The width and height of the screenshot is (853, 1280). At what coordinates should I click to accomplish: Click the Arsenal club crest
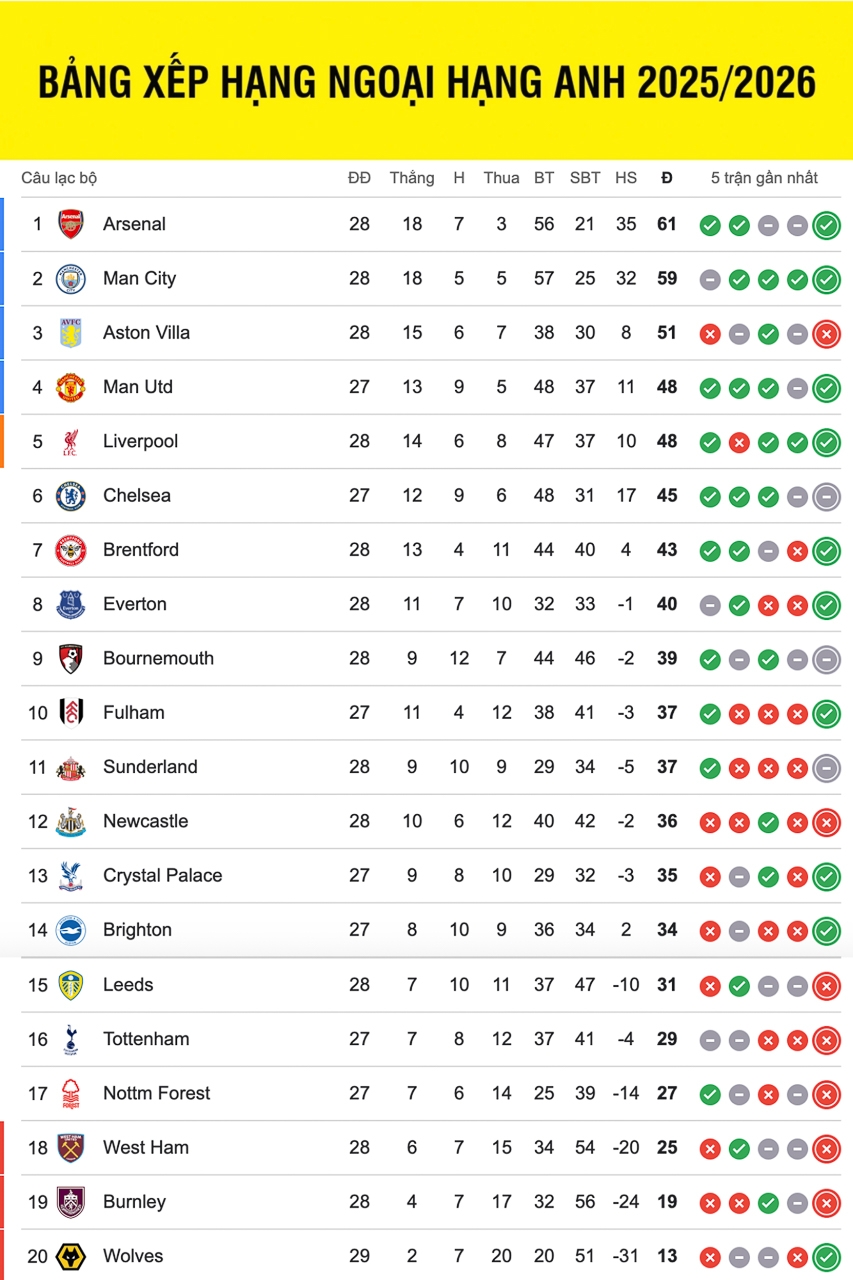tap(71, 224)
